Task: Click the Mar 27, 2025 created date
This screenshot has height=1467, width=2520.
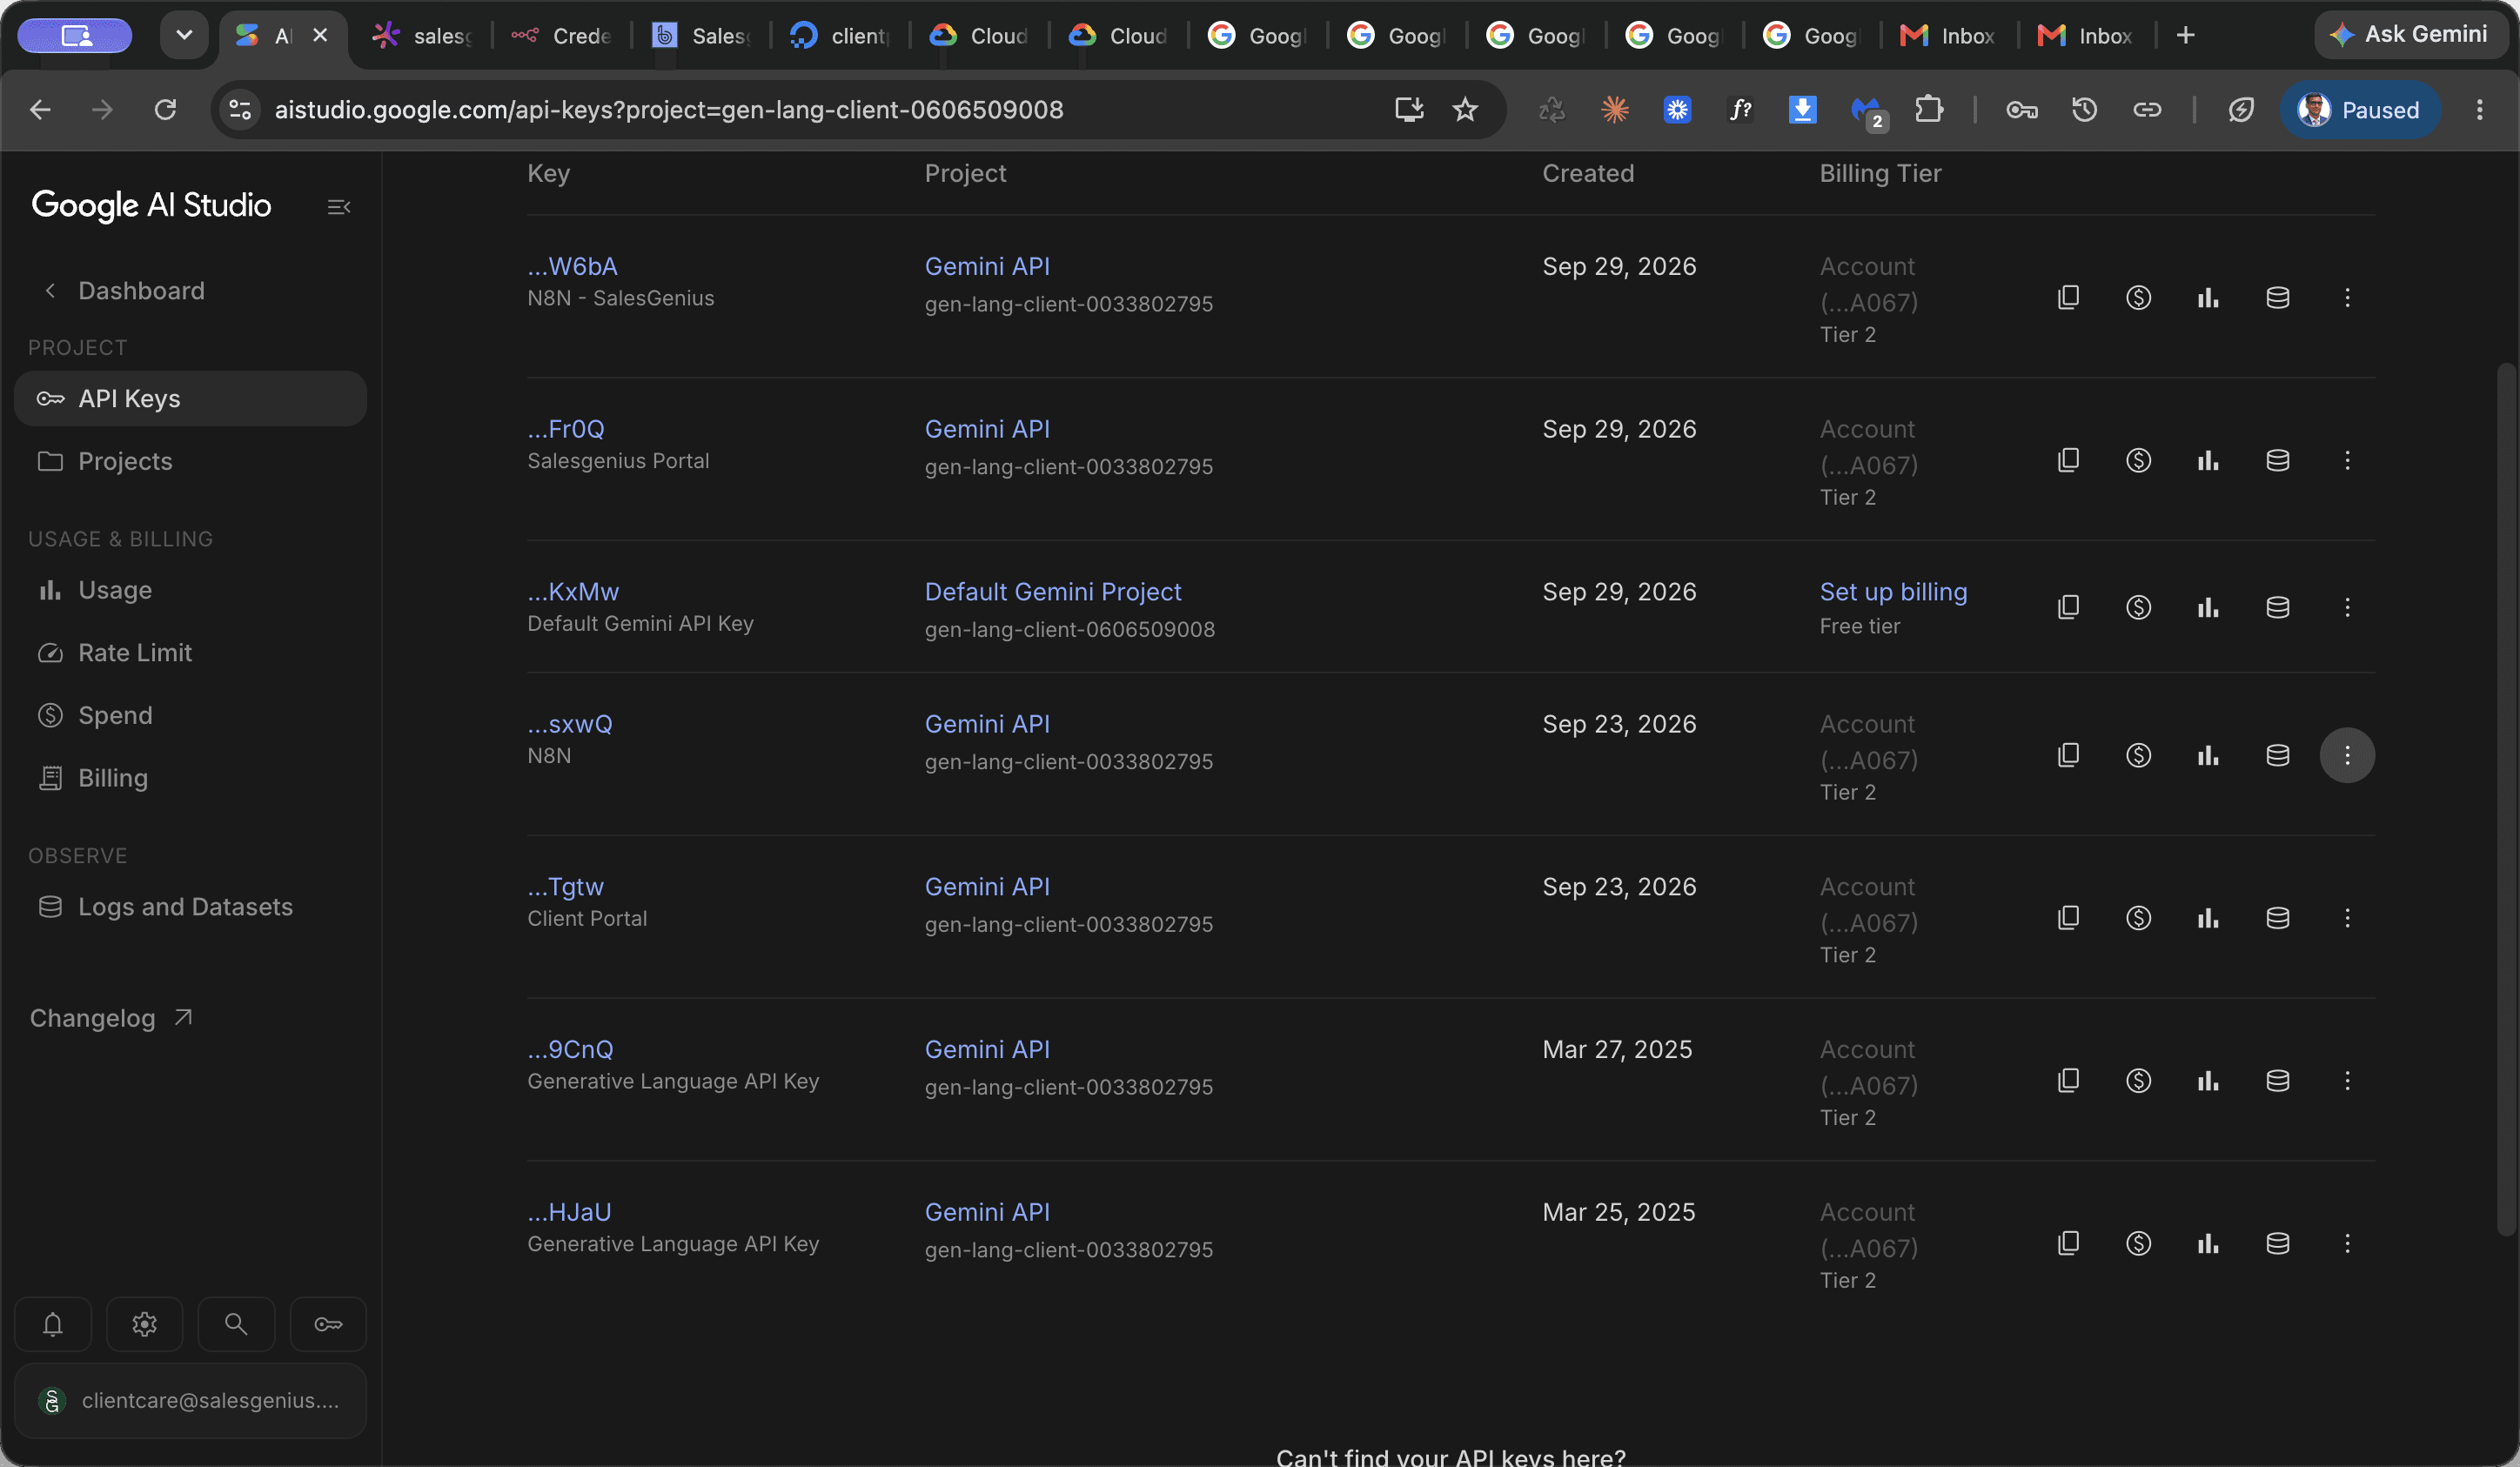Action: pyautogui.click(x=1617, y=1050)
